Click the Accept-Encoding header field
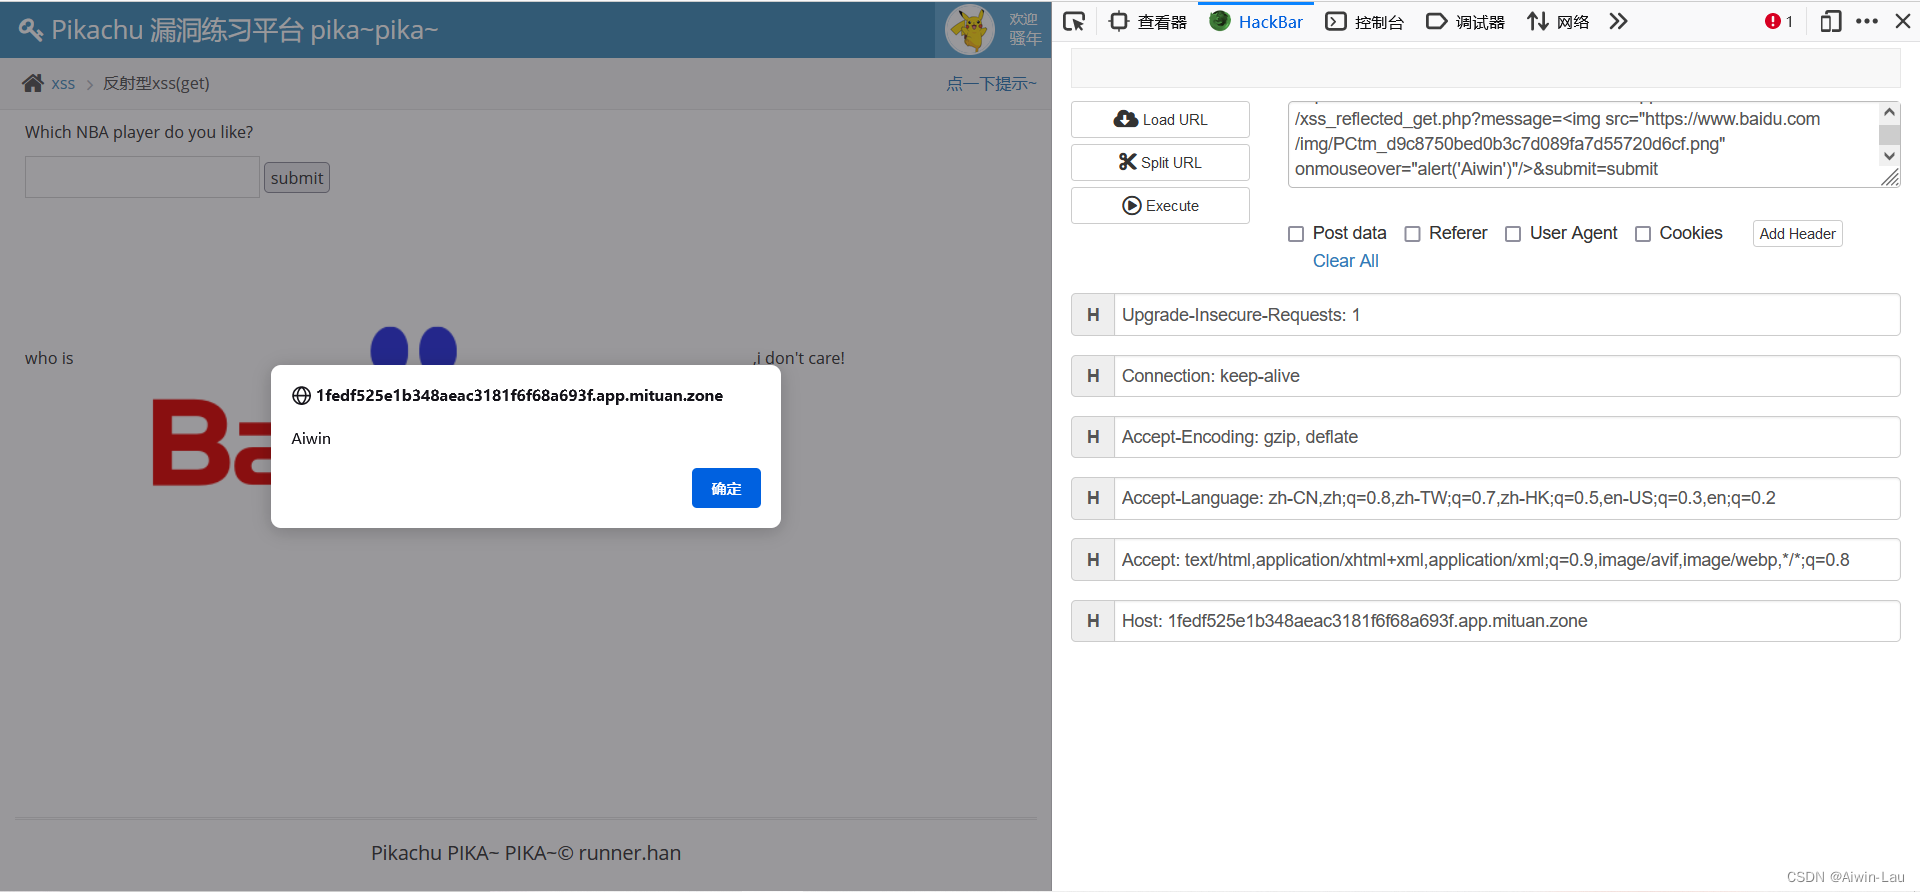1920x892 pixels. tap(1507, 437)
